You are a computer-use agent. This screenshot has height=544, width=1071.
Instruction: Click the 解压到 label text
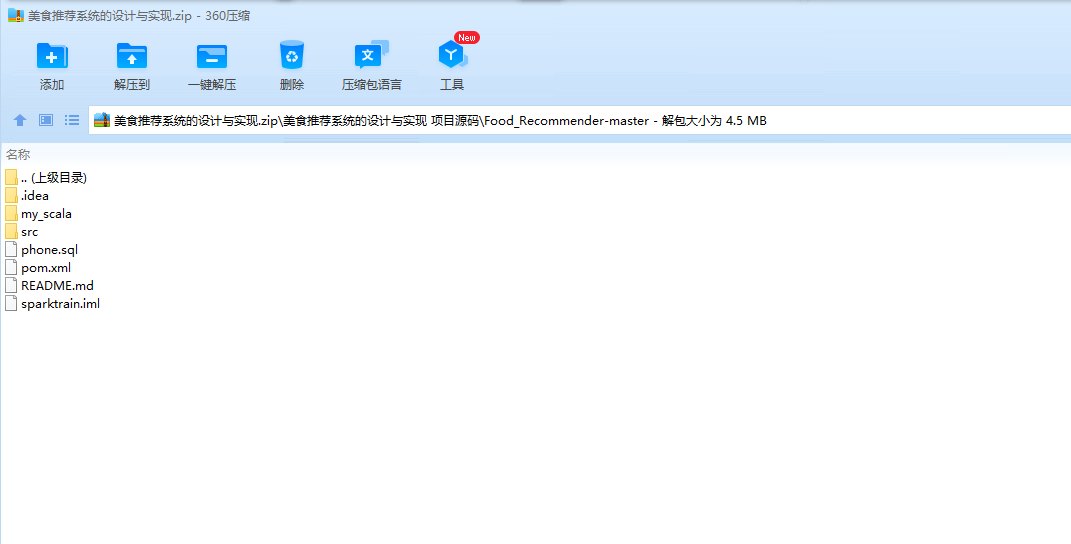point(132,85)
